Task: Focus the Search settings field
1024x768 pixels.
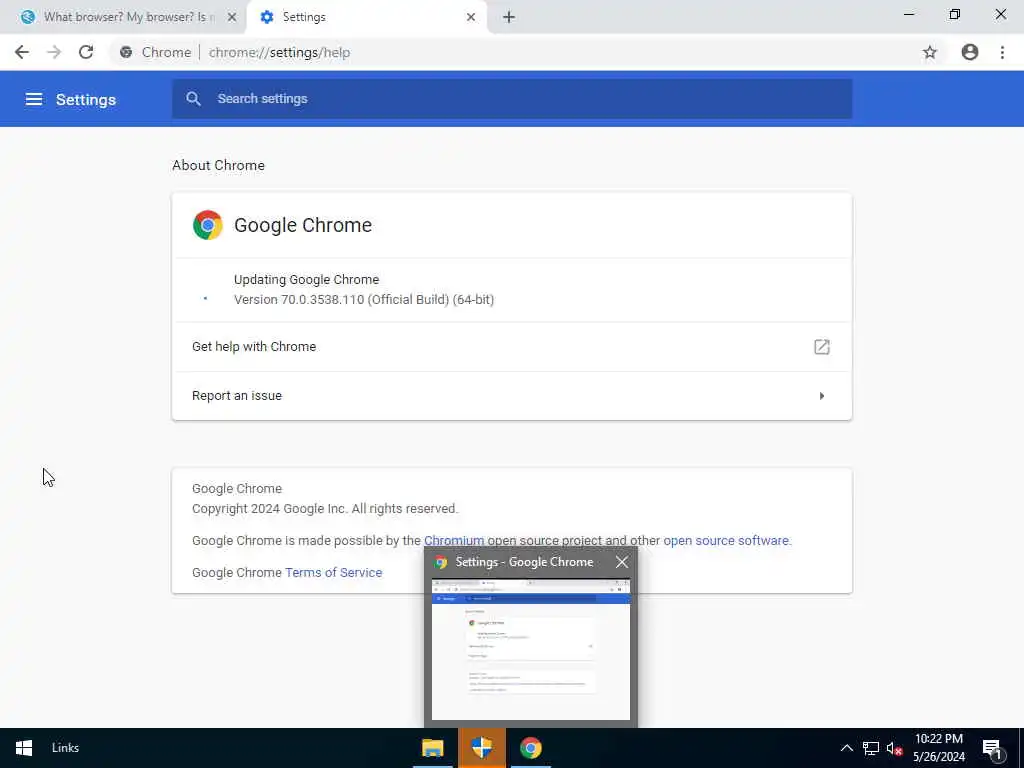Action: point(512,99)
